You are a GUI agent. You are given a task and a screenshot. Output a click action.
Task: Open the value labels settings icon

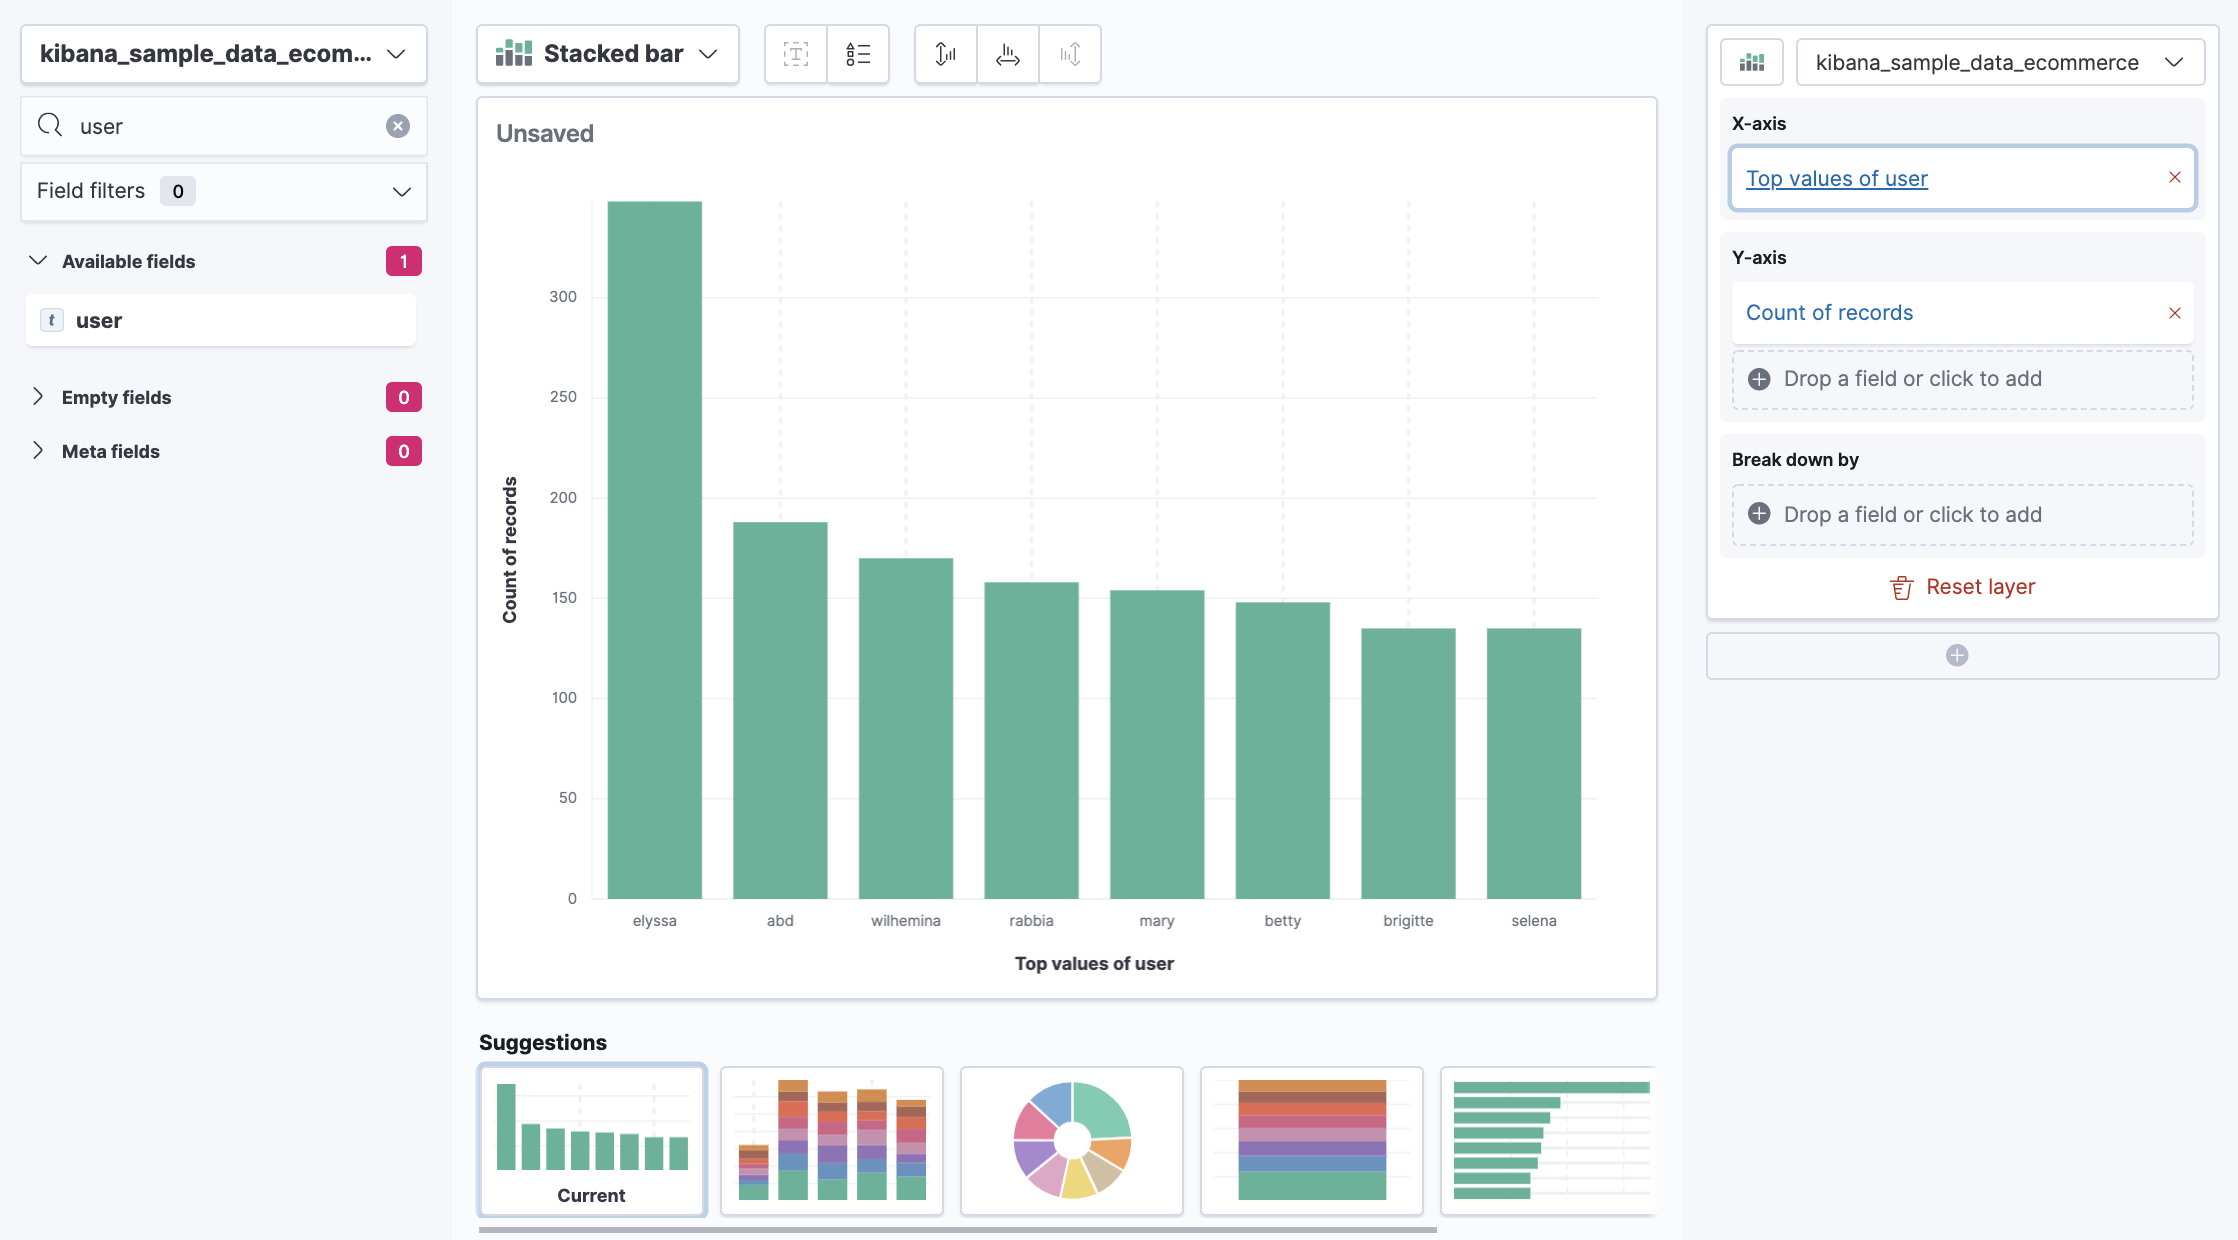(796, 54)
